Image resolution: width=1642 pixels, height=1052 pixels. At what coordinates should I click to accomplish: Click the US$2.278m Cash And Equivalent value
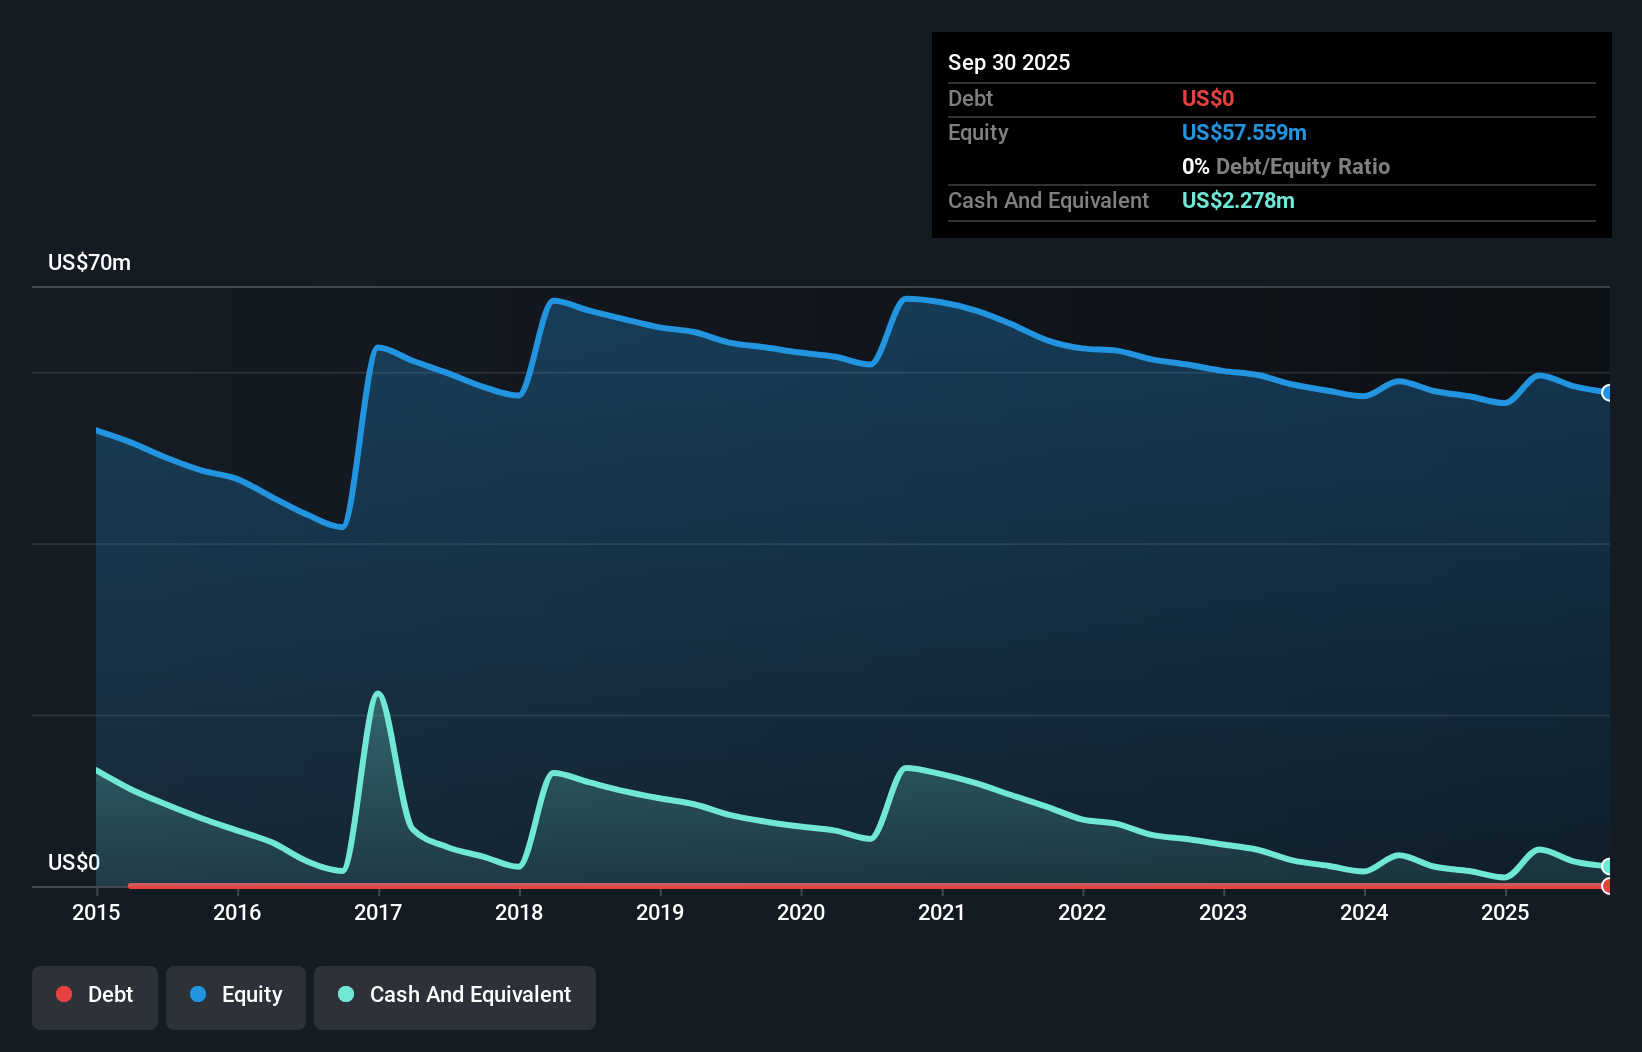(1239, 200)
